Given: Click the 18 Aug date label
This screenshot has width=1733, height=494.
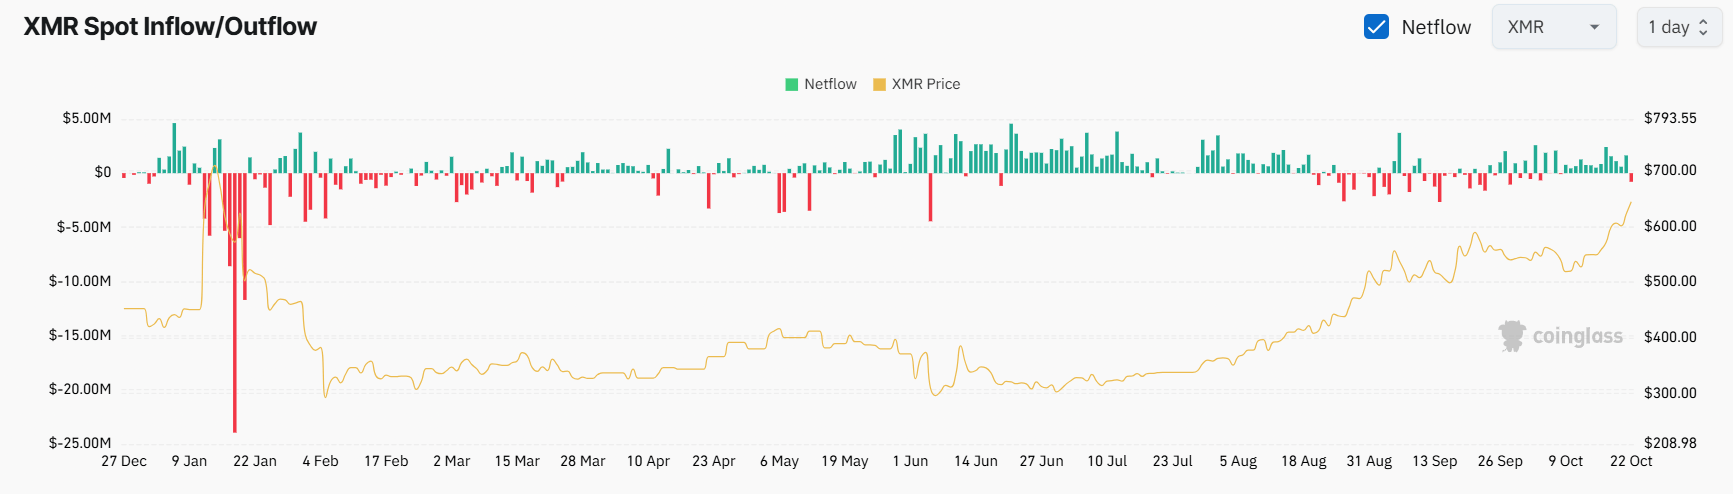Looking at the screenshot, I should point(1304,461).
